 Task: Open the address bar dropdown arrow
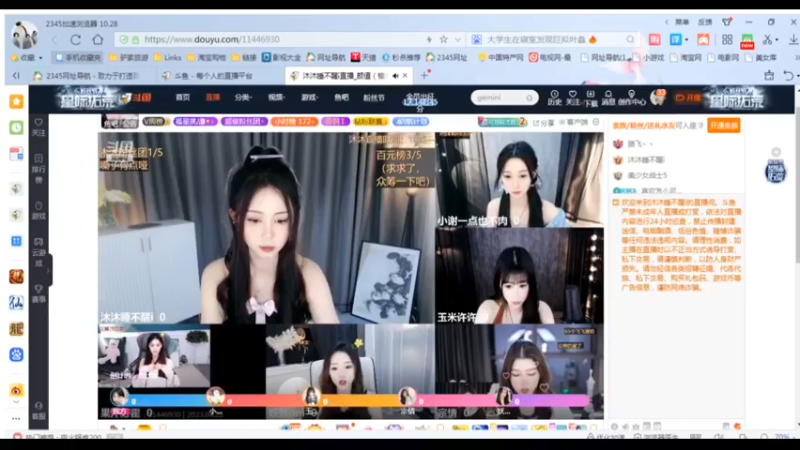458,39
